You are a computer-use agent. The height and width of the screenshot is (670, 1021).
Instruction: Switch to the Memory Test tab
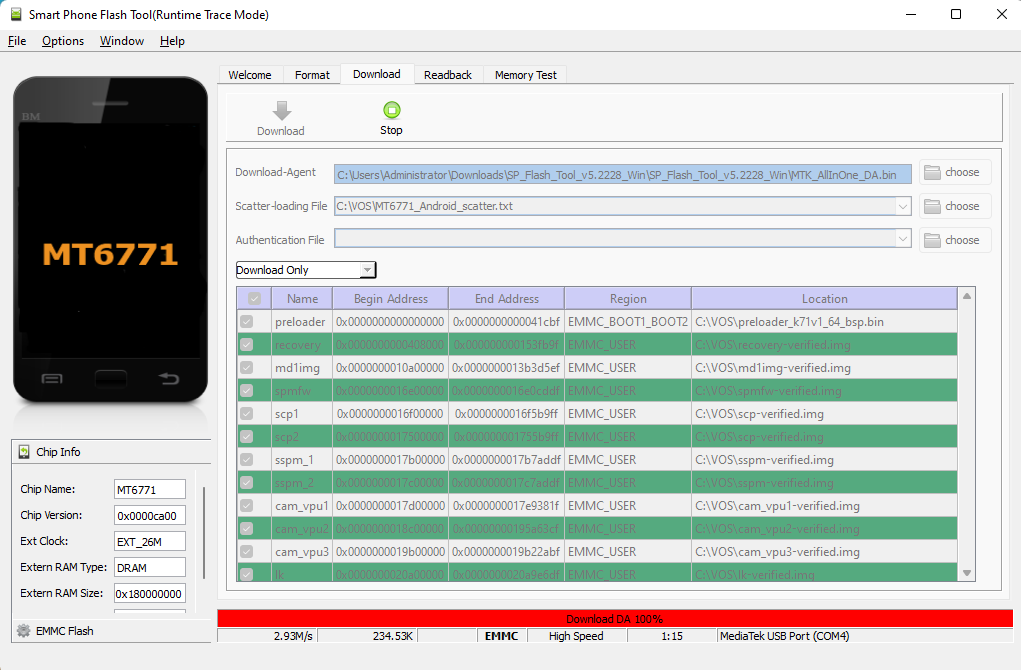[525, 75]
